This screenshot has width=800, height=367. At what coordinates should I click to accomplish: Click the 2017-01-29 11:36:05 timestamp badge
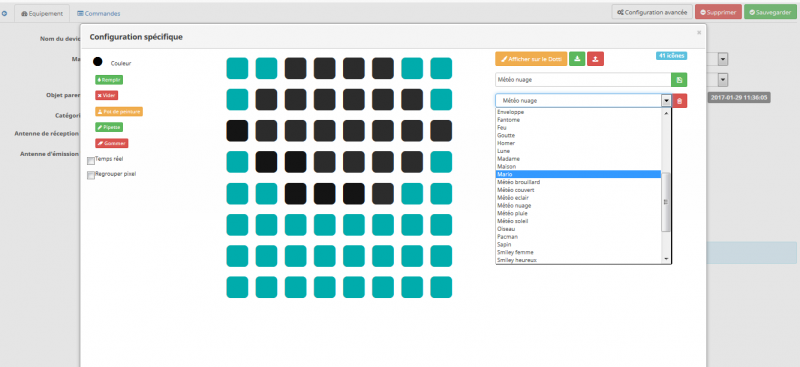[x=739, y=97]
